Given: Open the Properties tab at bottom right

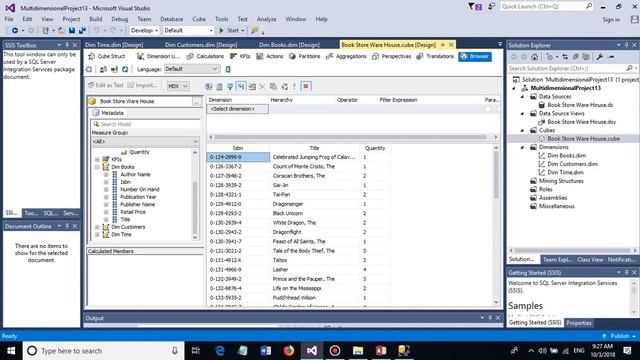Looking at the screenshot, I should tap(579, 323).
